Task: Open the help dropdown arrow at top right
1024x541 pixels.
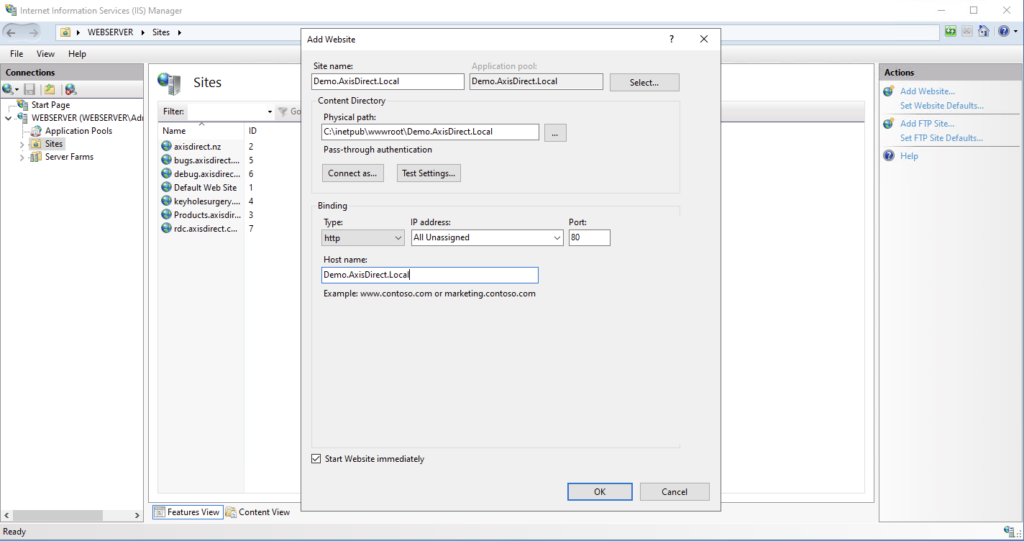Action: [1016, 31]
